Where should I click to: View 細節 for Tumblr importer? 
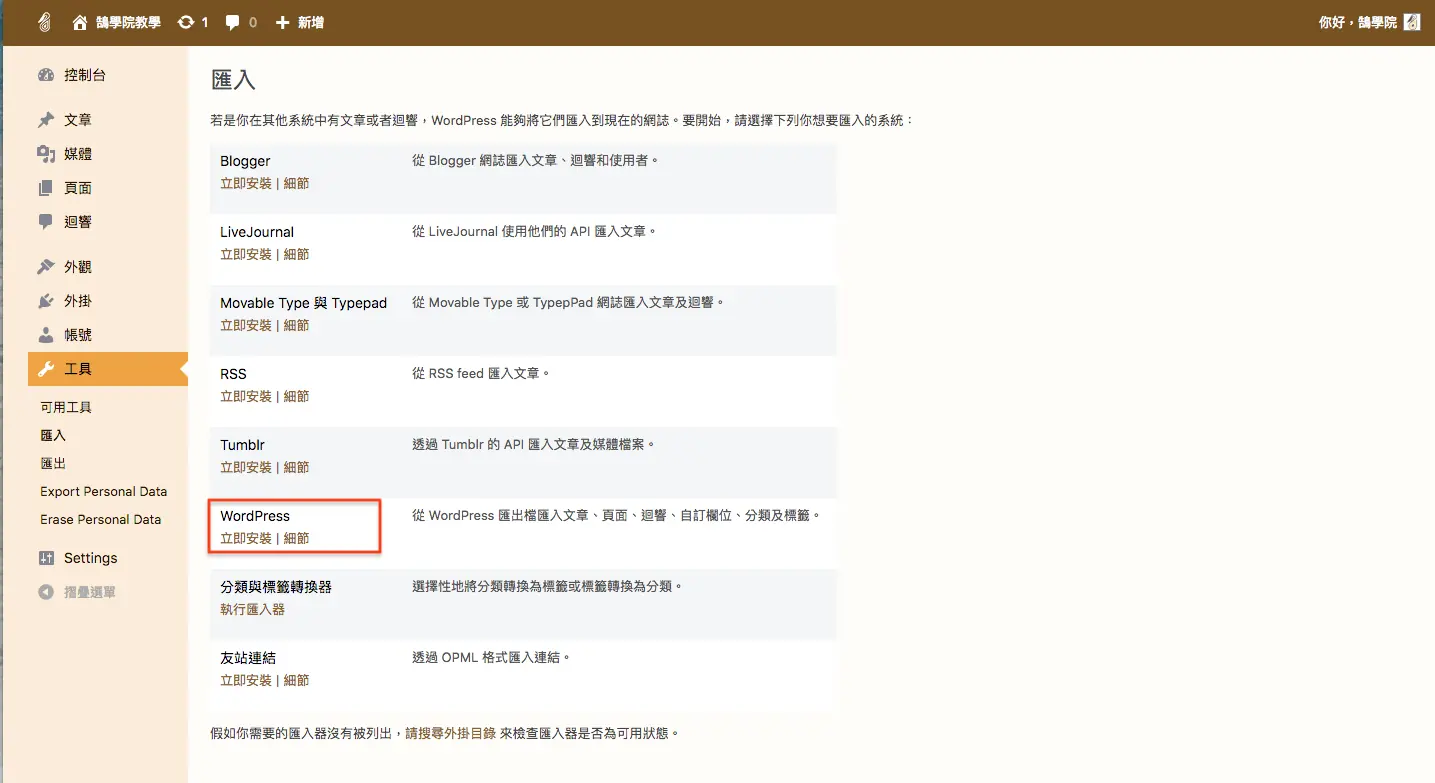297,468
